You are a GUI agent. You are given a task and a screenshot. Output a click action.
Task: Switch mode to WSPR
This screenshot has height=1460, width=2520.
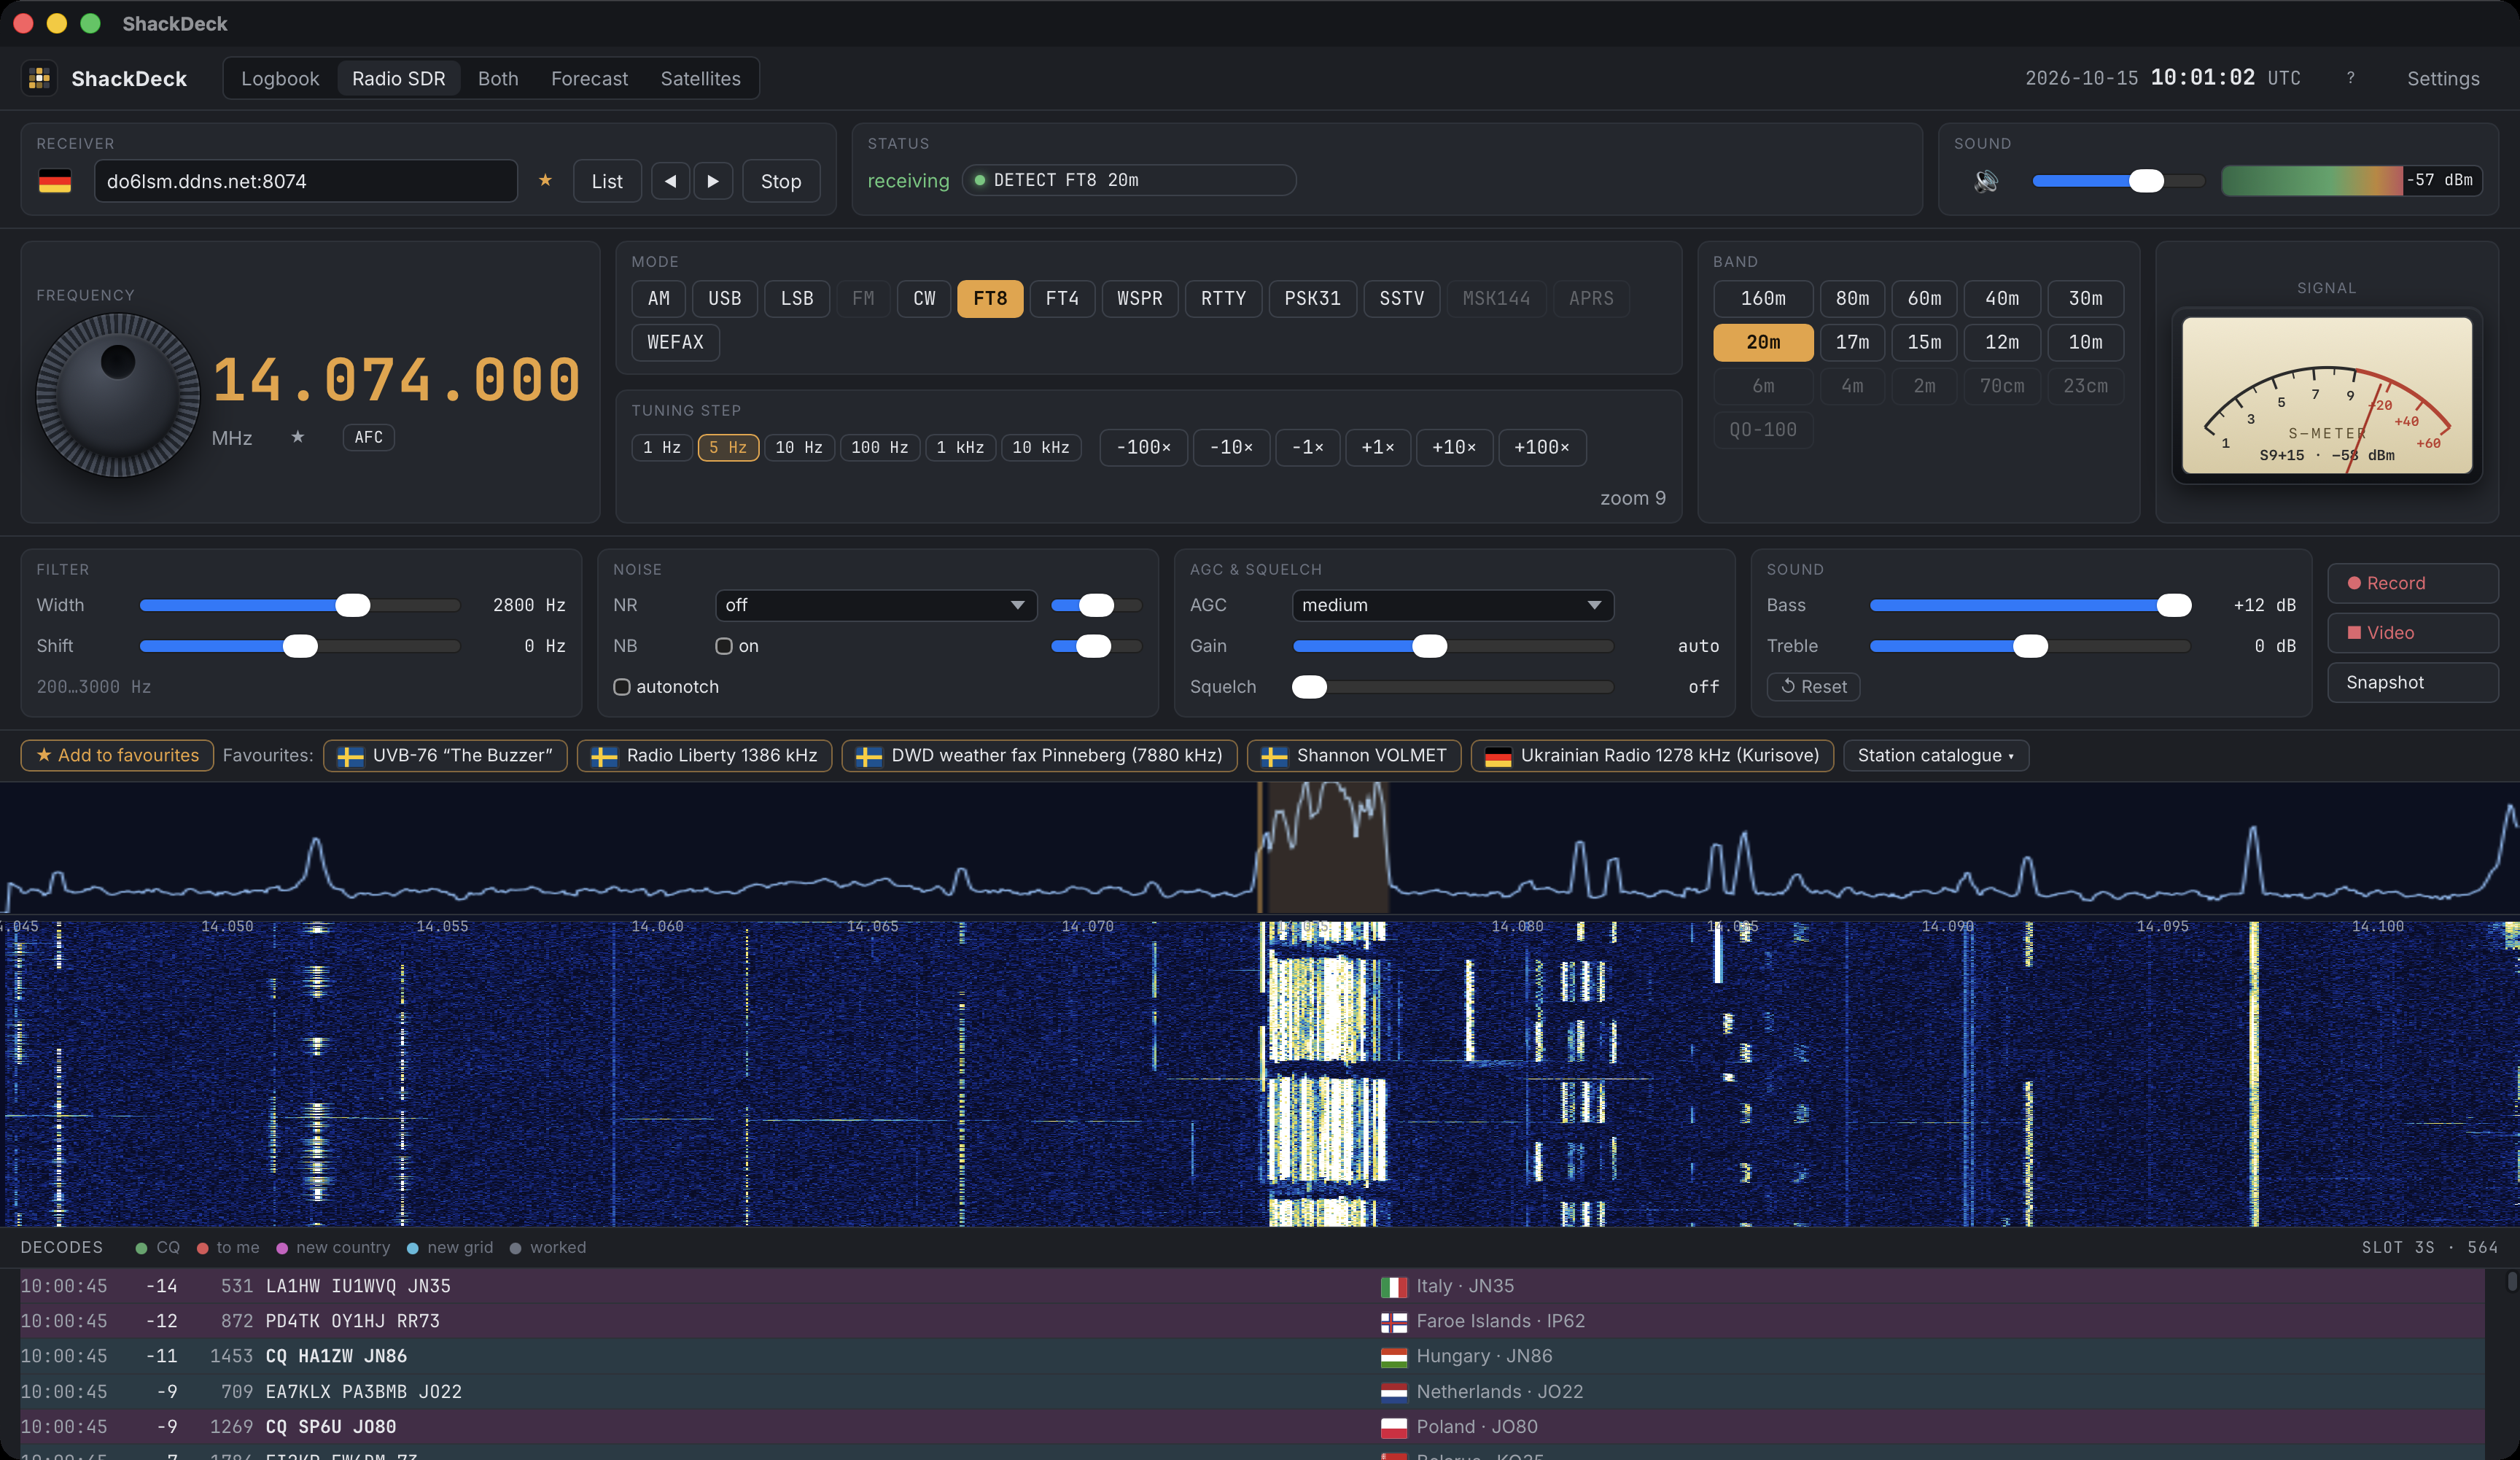click(1139, 298)
